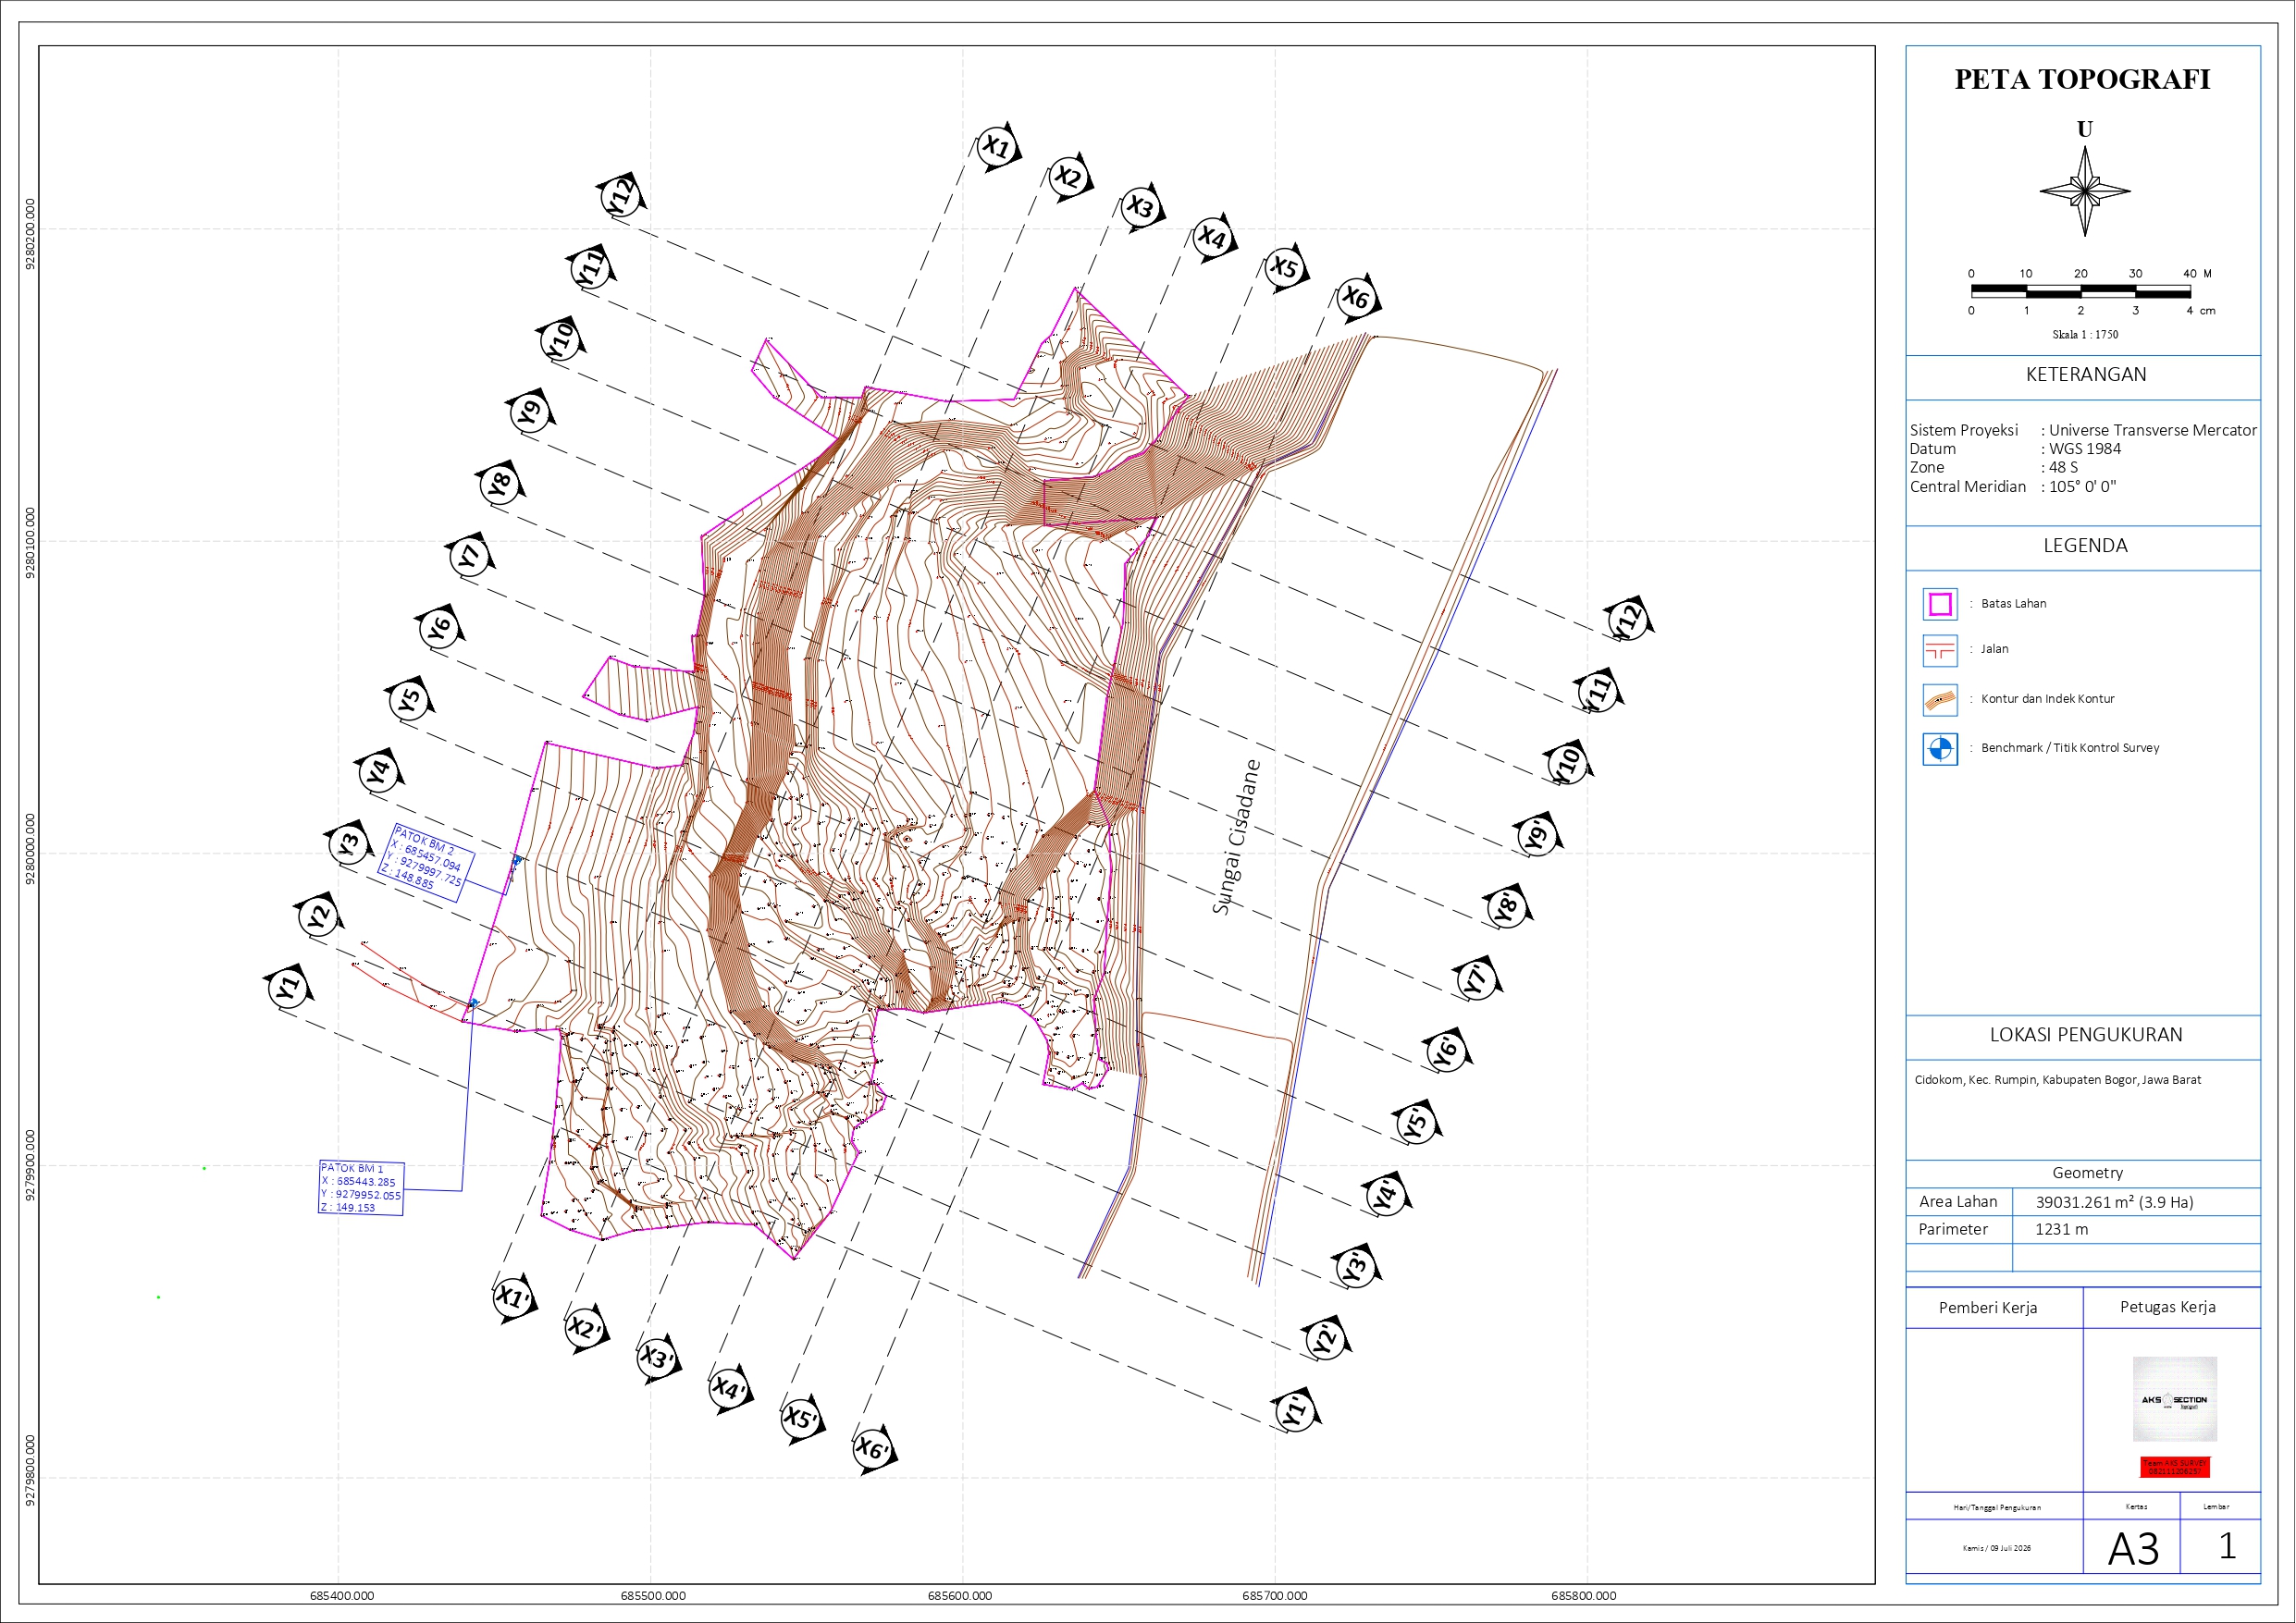Click the Y1' section marker at lower right
Image resolution: width=2296 pixels, height=1623 pixels.
click(x=1296, y=1411)
